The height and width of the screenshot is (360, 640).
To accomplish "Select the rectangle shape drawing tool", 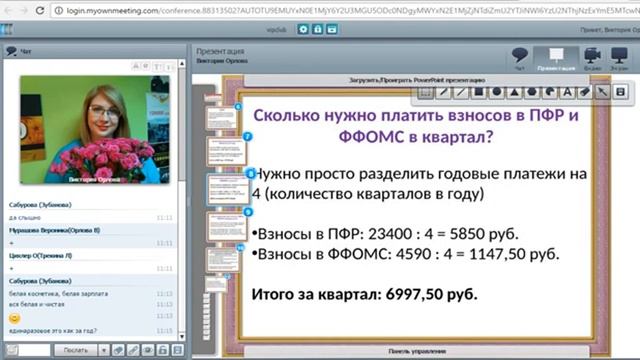I will tap(479, 92).
